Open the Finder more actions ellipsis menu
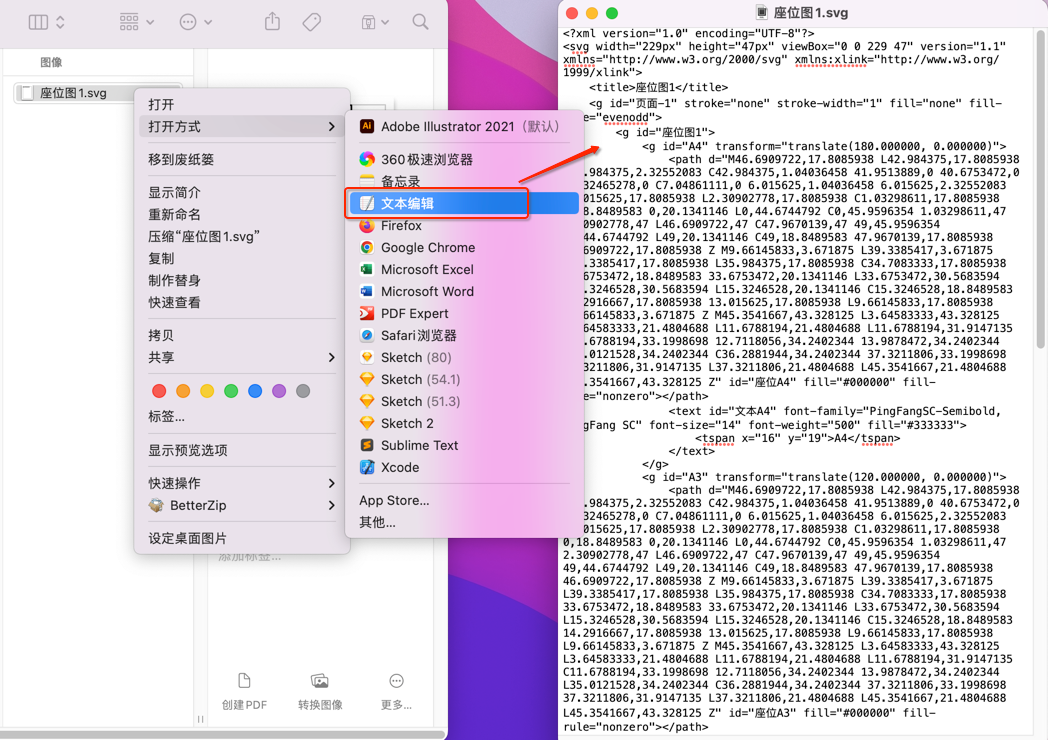Screen dimensions: 1048x740 195,22
